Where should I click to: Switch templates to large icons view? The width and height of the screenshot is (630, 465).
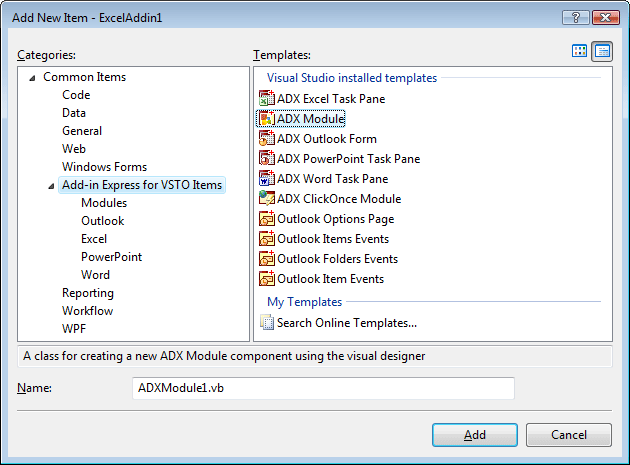click(579, 51)
